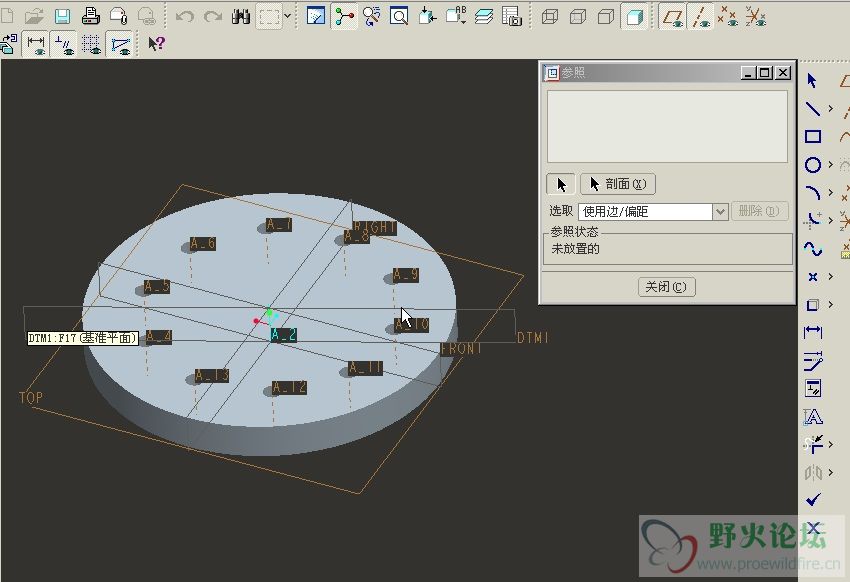Image resolution: width=850 pixels, height=582 pixels.
Task: Click the DTM1 datum plane label
Action: coord(532,338)
